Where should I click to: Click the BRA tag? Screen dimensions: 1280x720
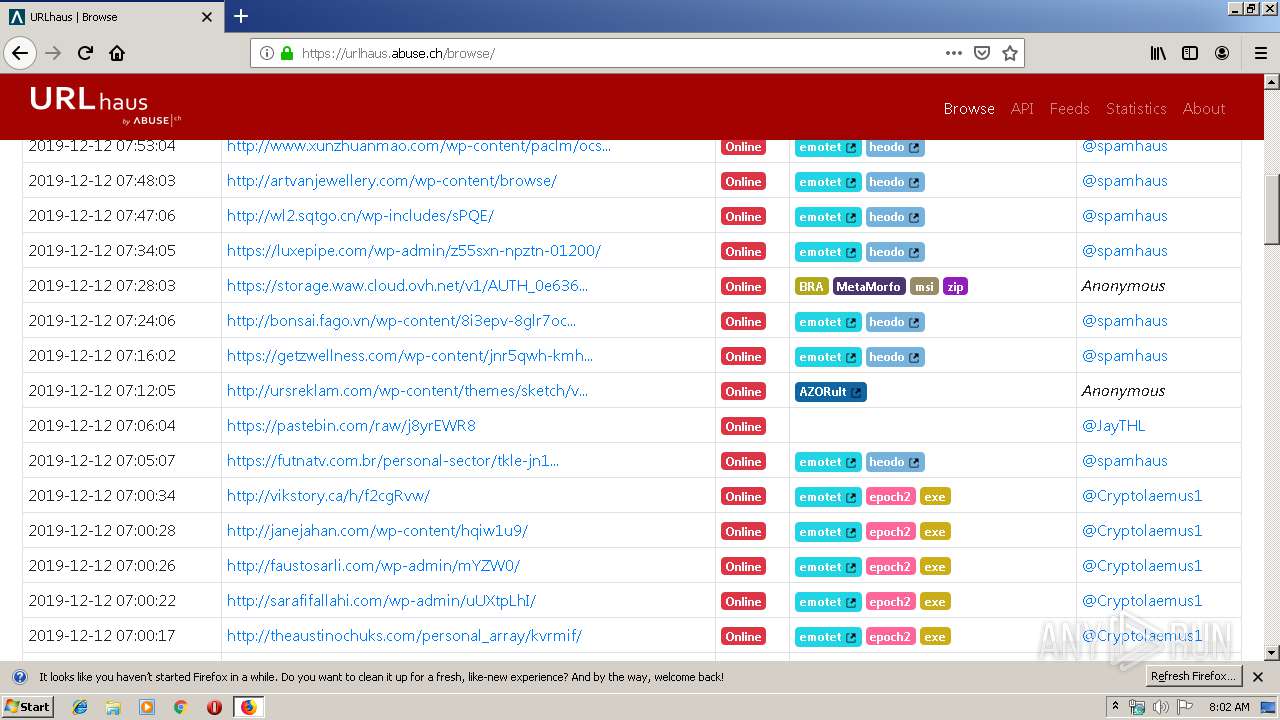tap(811, 287)
